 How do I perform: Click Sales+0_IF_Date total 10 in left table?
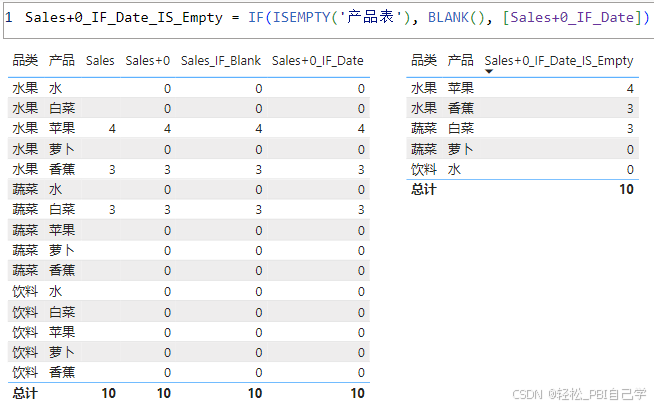pyautogui.click(x=357, y=393)
